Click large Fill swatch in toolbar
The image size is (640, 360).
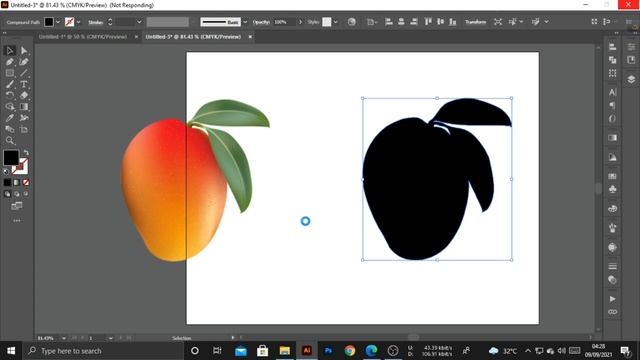11,158
